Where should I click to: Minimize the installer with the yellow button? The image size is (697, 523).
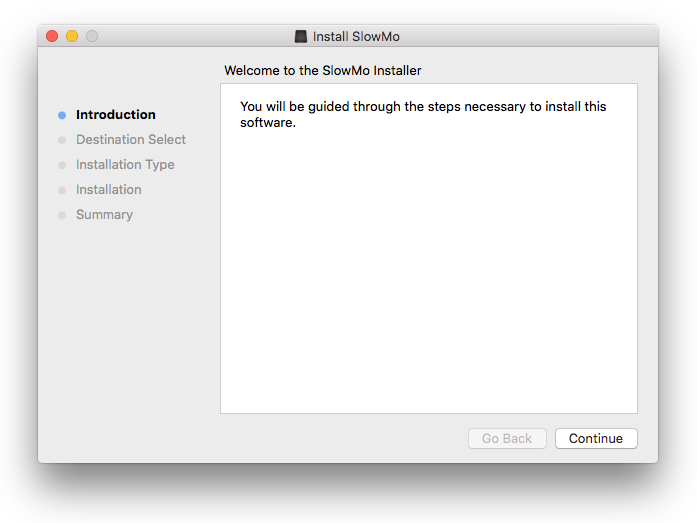[72, 37]
